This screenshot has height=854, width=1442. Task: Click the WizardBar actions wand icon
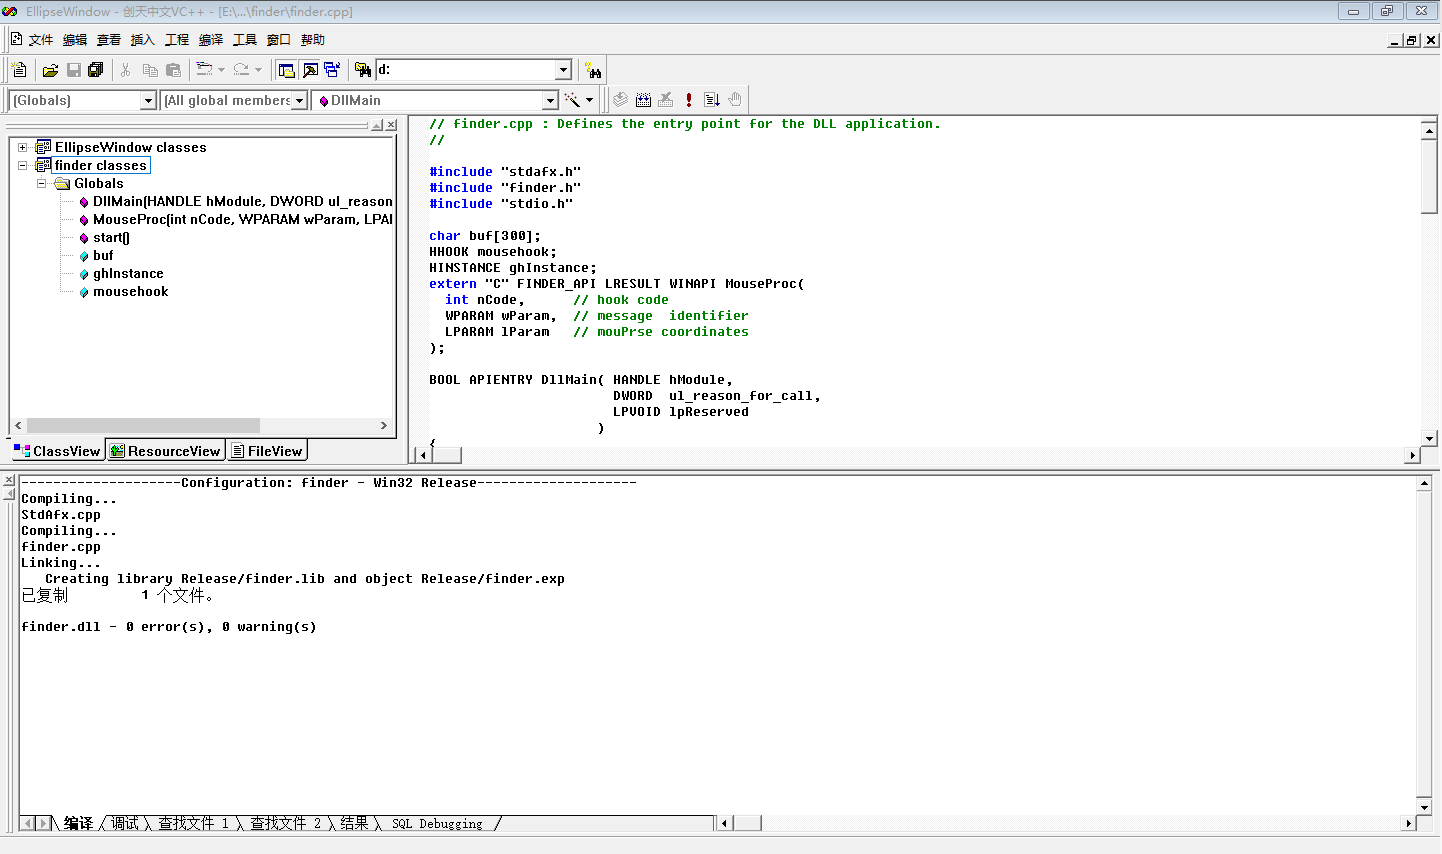pyautogui.click(x=572, y=100)
